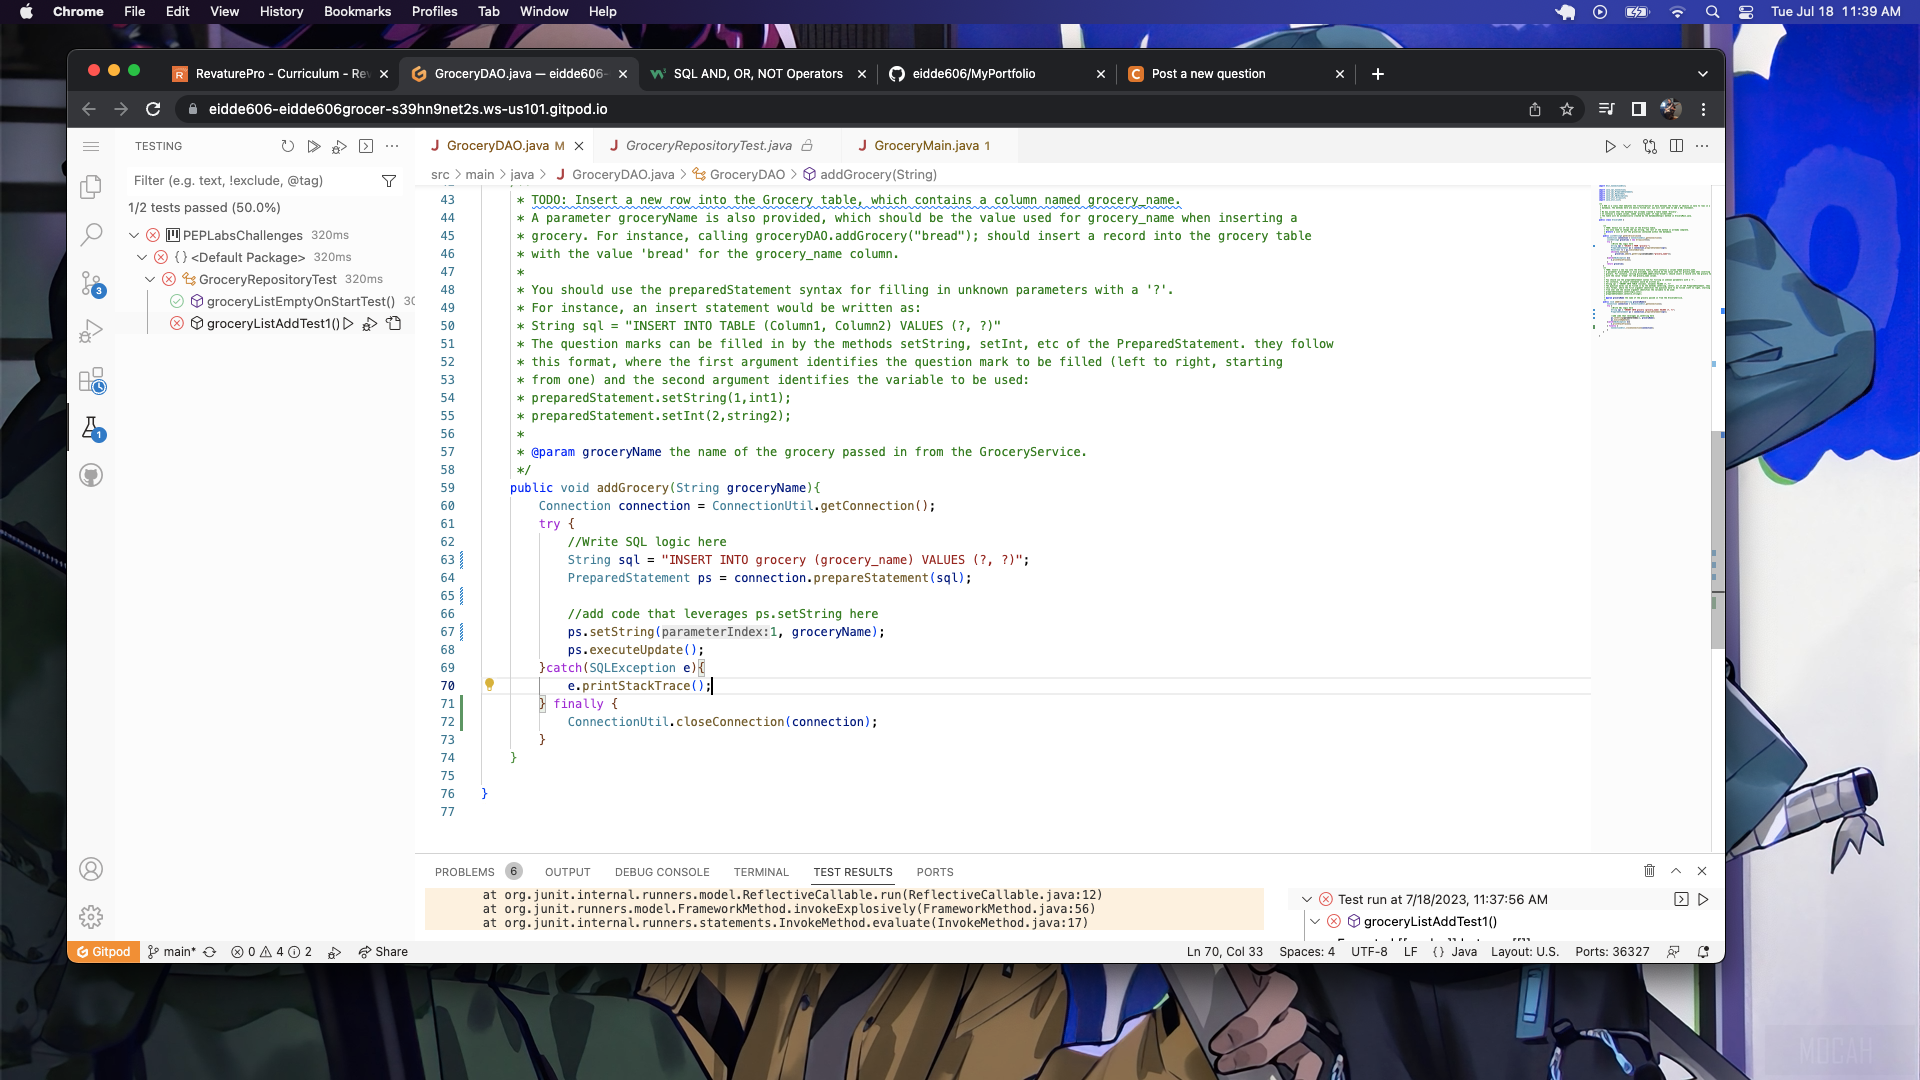Open the Explorer files icon in the activity bar
The image size is (1920, 1080).
pyautogui.click(x=91, y=187)
